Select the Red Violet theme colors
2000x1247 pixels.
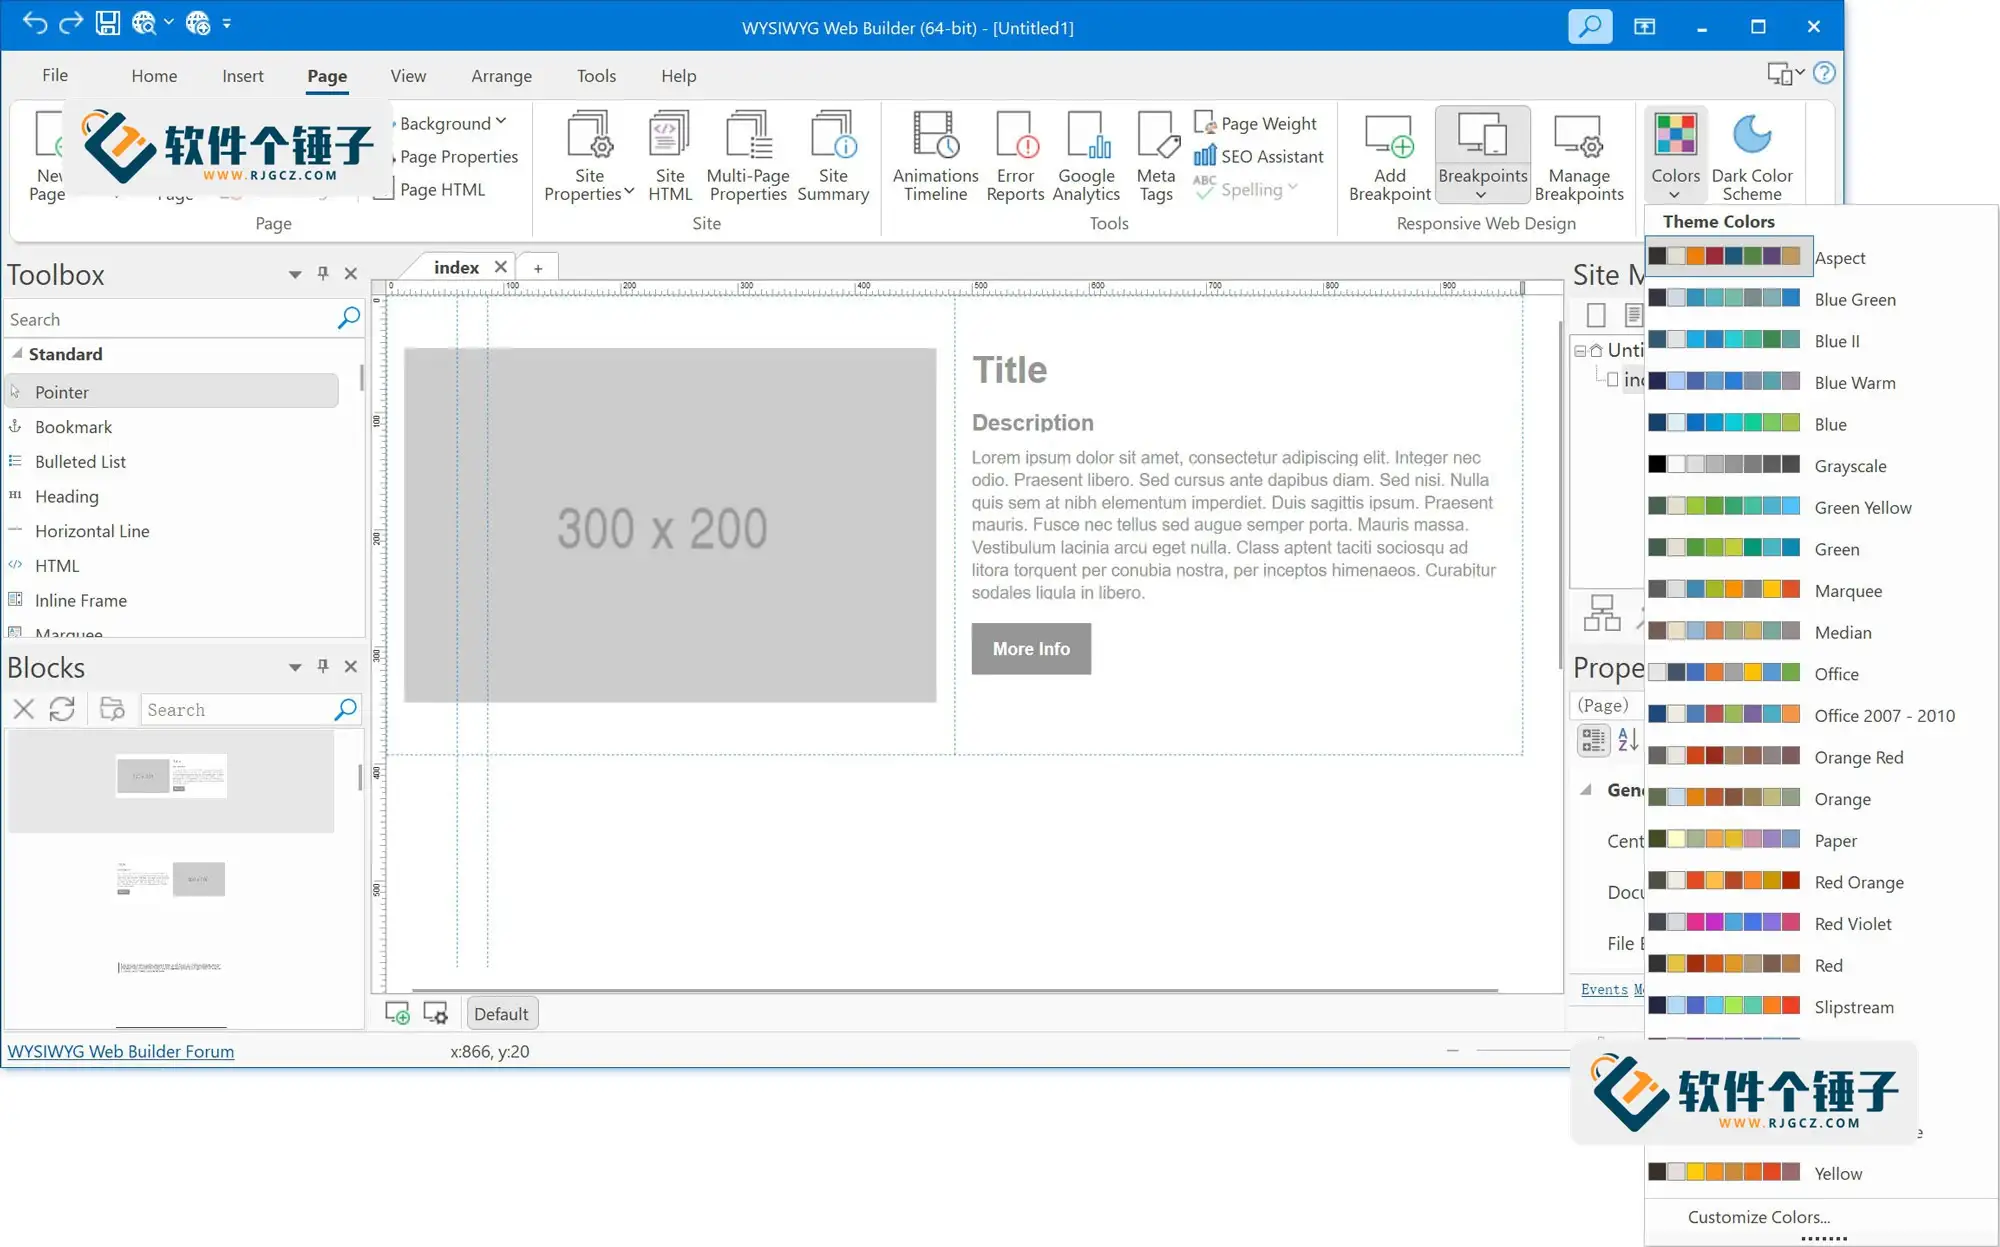pyautogui.click(x=1820, y=923)
